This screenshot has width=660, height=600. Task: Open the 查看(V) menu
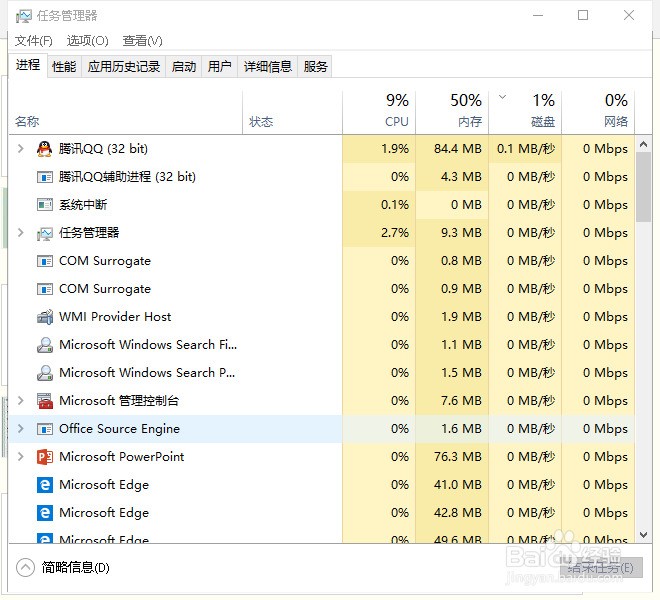pyautogui.click(x=142, y=41)
